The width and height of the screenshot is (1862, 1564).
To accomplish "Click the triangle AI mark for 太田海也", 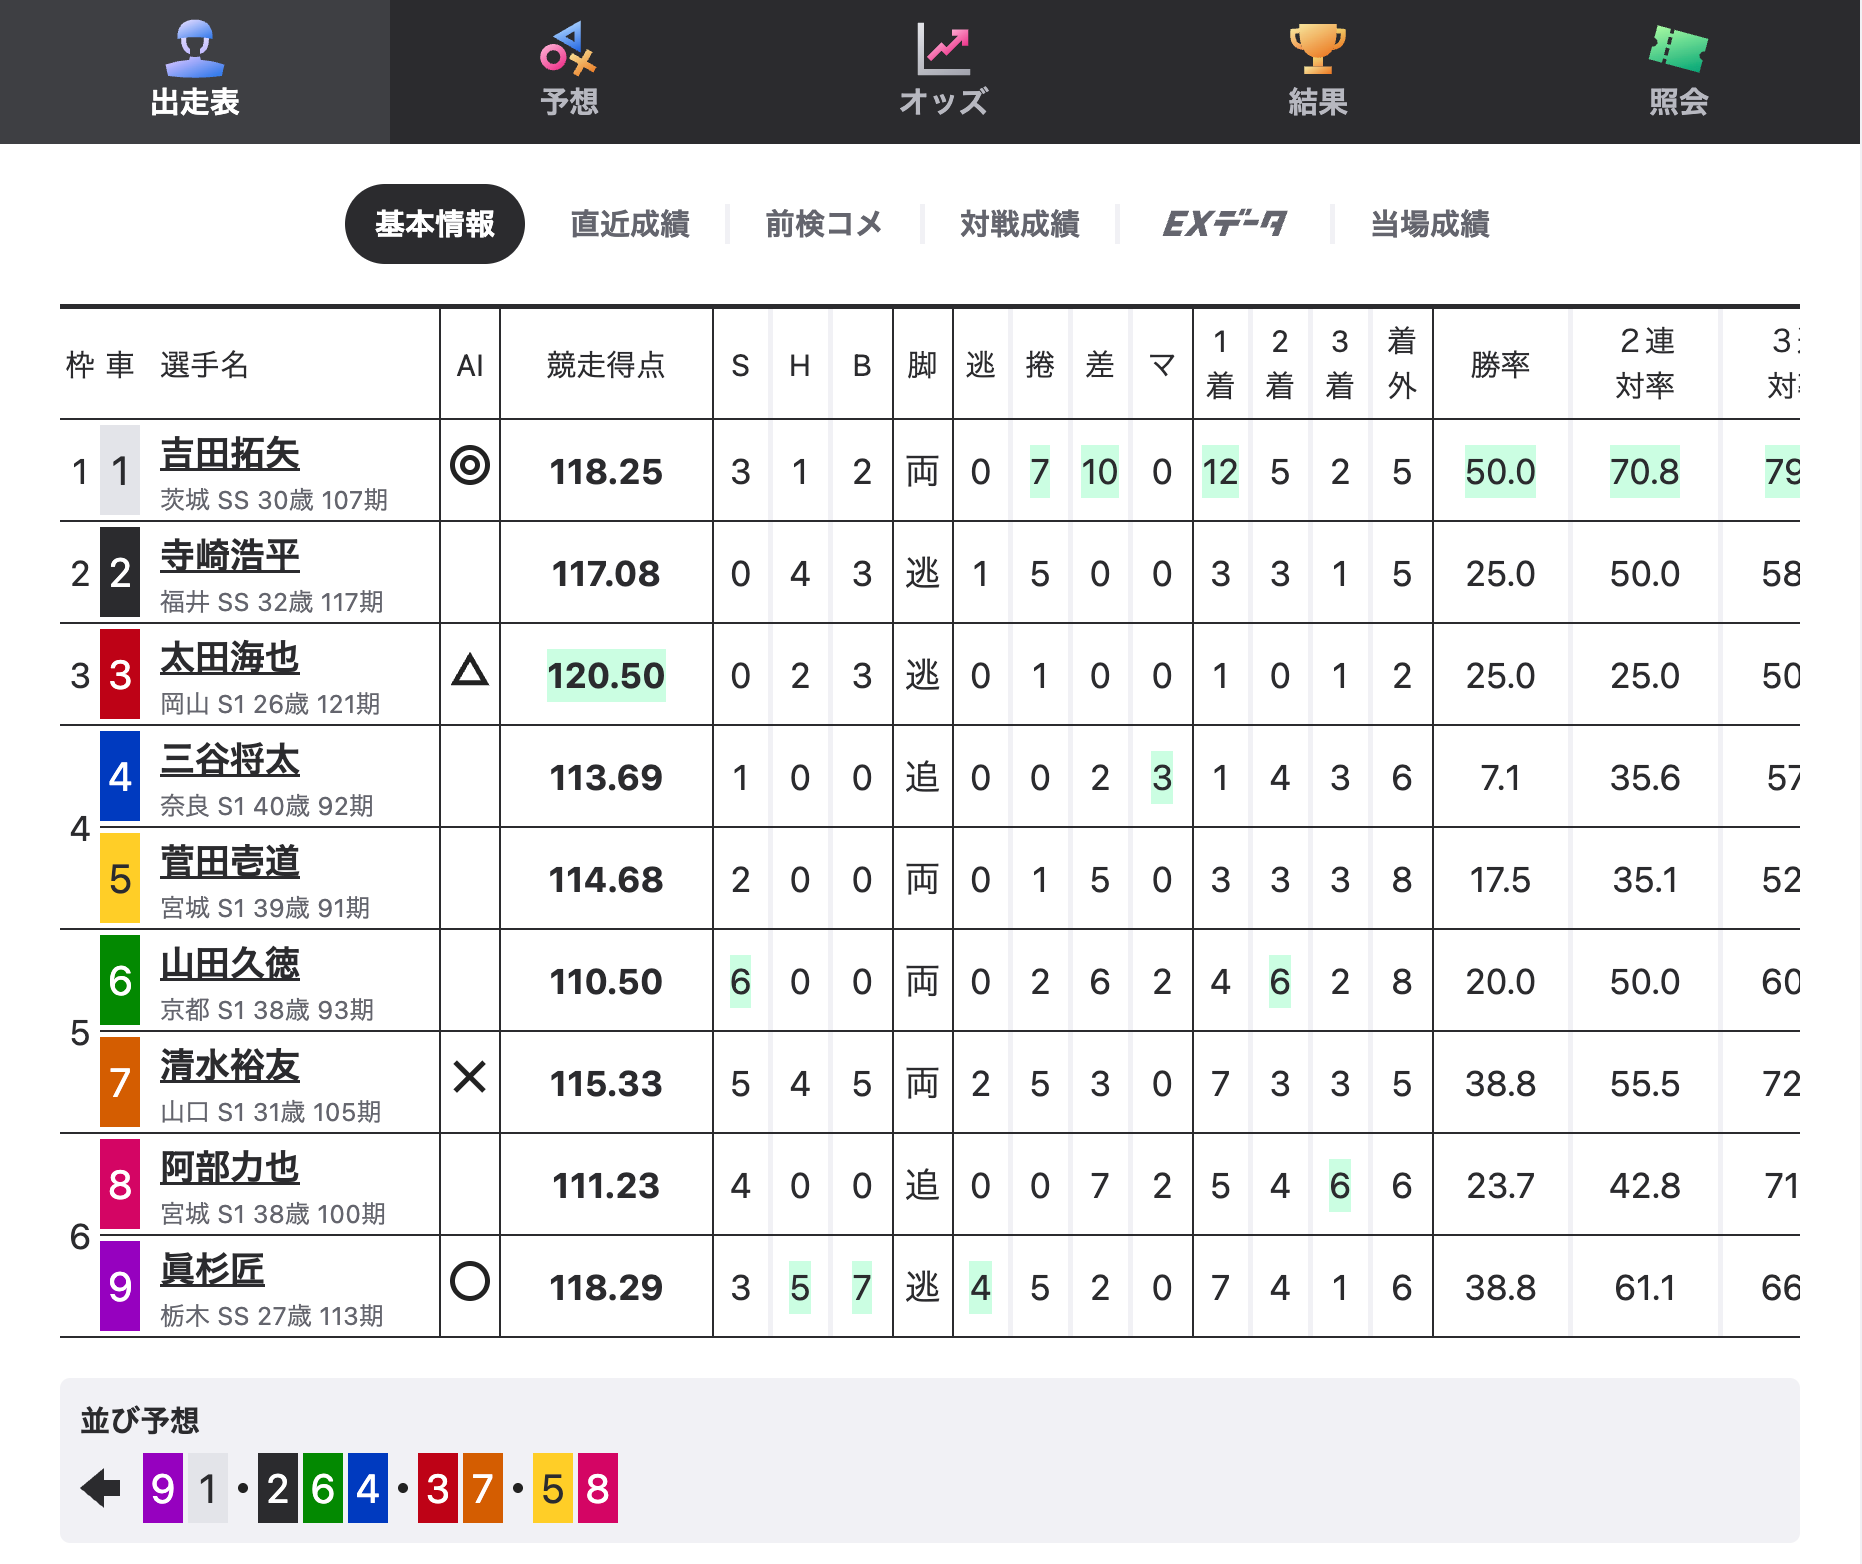I will point(470,669).
